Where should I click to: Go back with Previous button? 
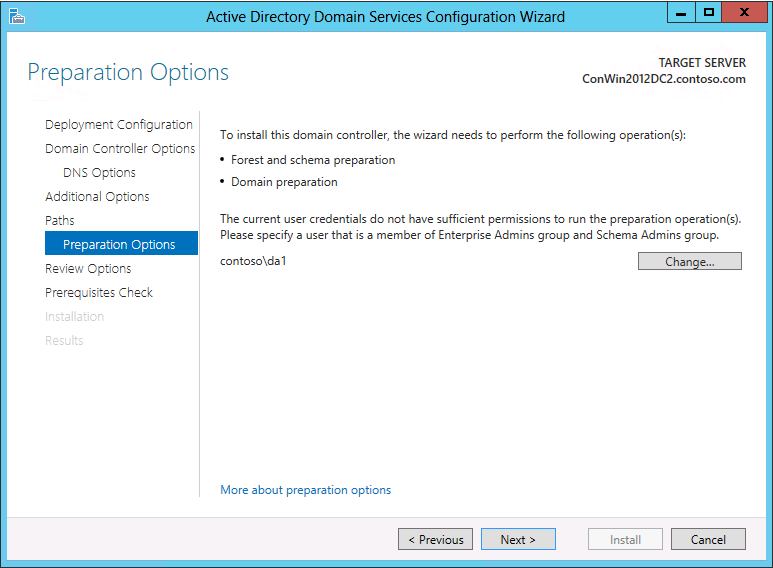pos(435,539)
